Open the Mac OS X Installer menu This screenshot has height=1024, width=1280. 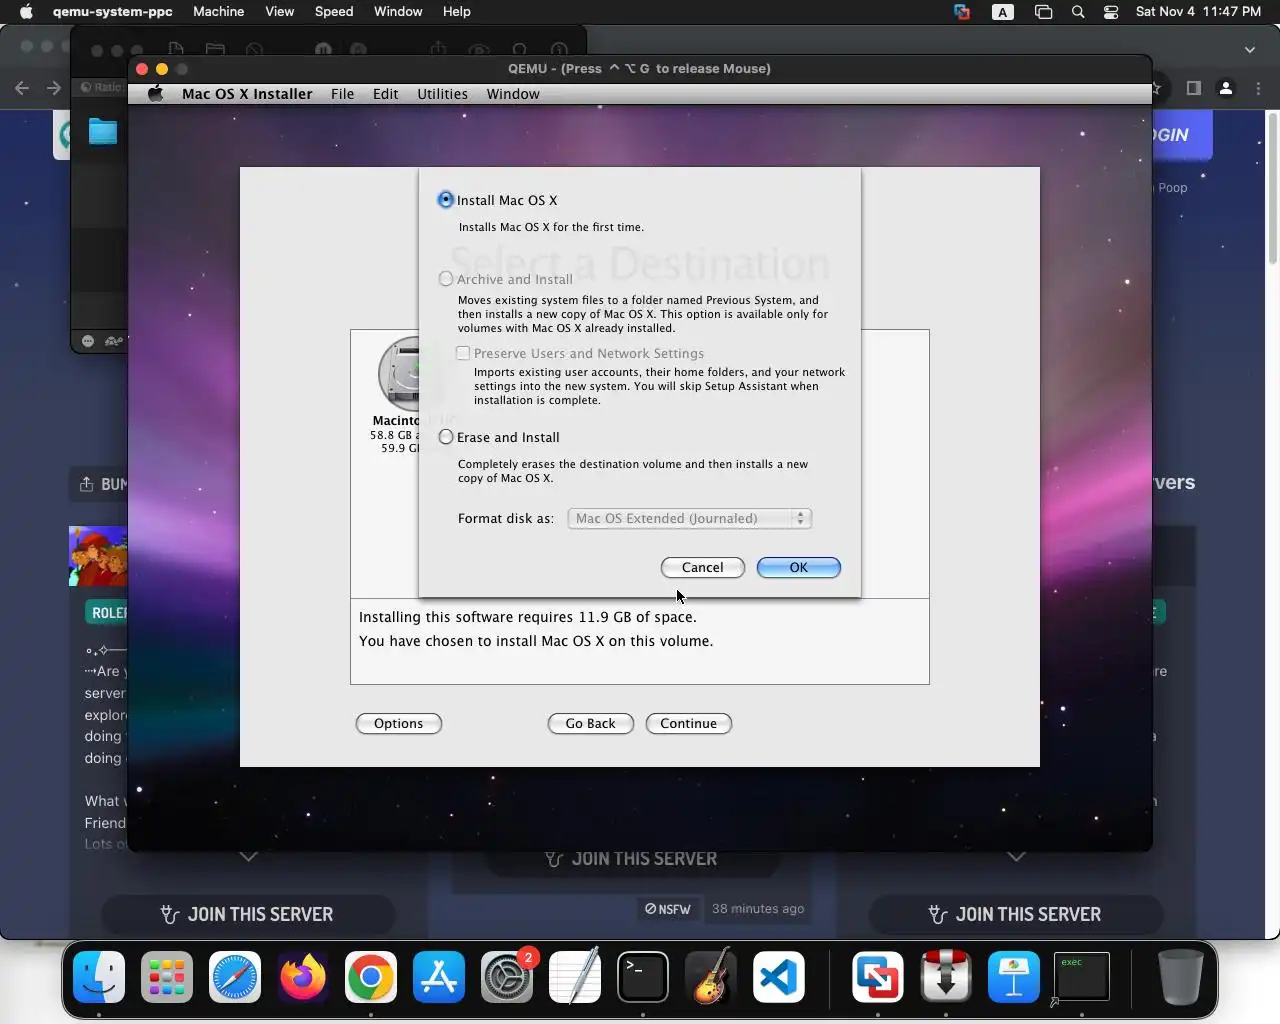click(x=247, y=94)
